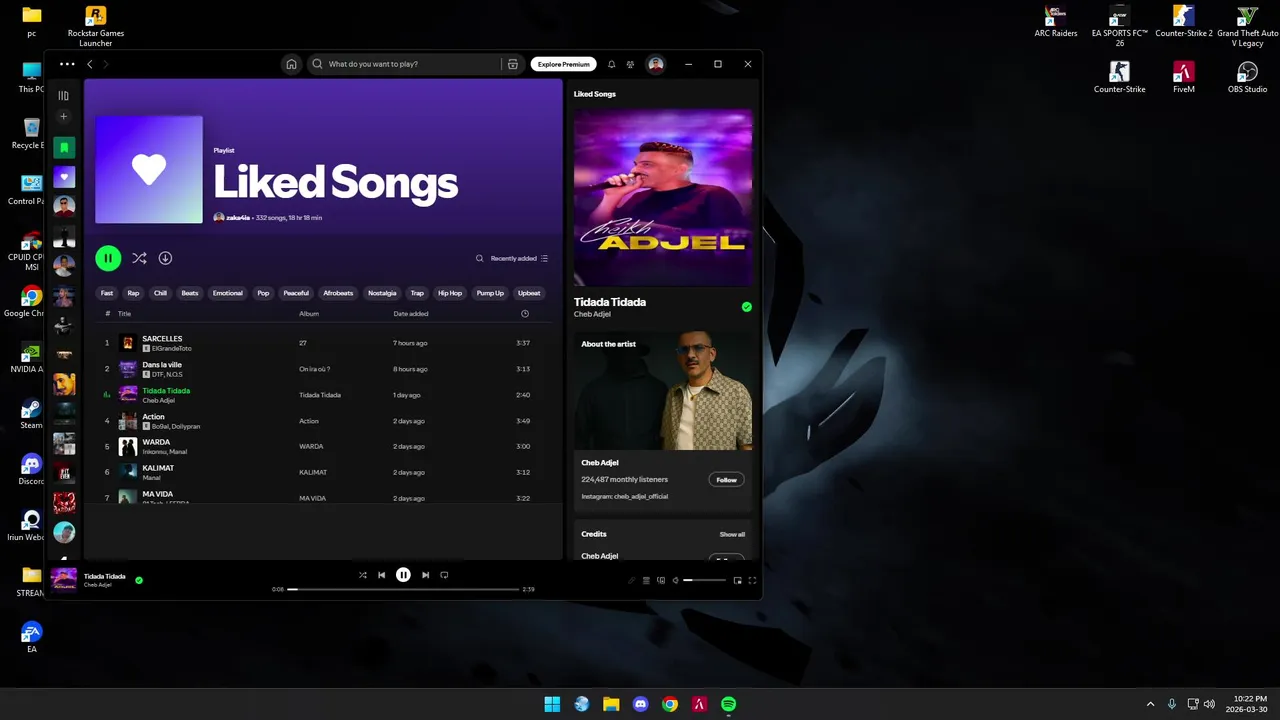Open the green bookmark item in sidebar
1280x720 pixels.
pos(64,148)
